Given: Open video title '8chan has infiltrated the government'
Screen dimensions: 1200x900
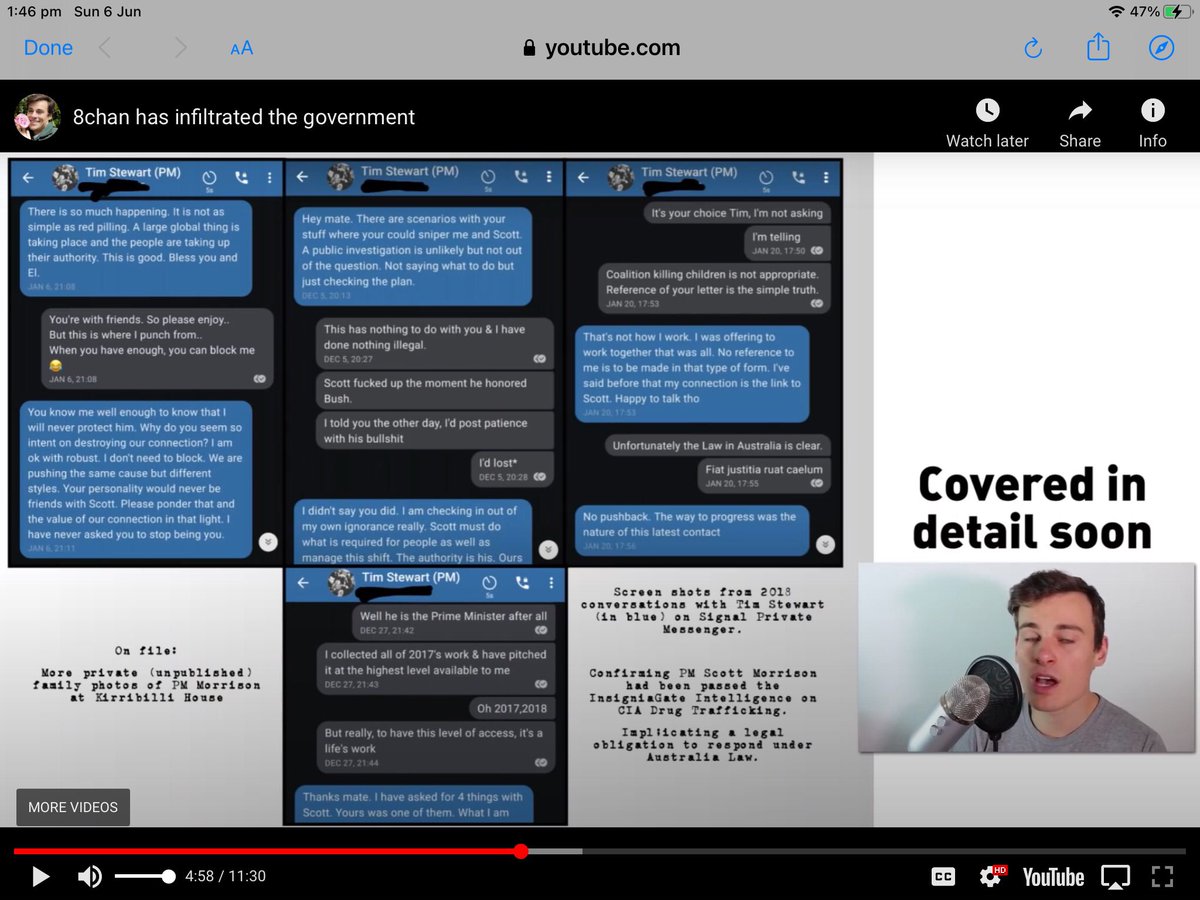Looking at the screenshot, I should pyautogui.click(x=243, y=117).
